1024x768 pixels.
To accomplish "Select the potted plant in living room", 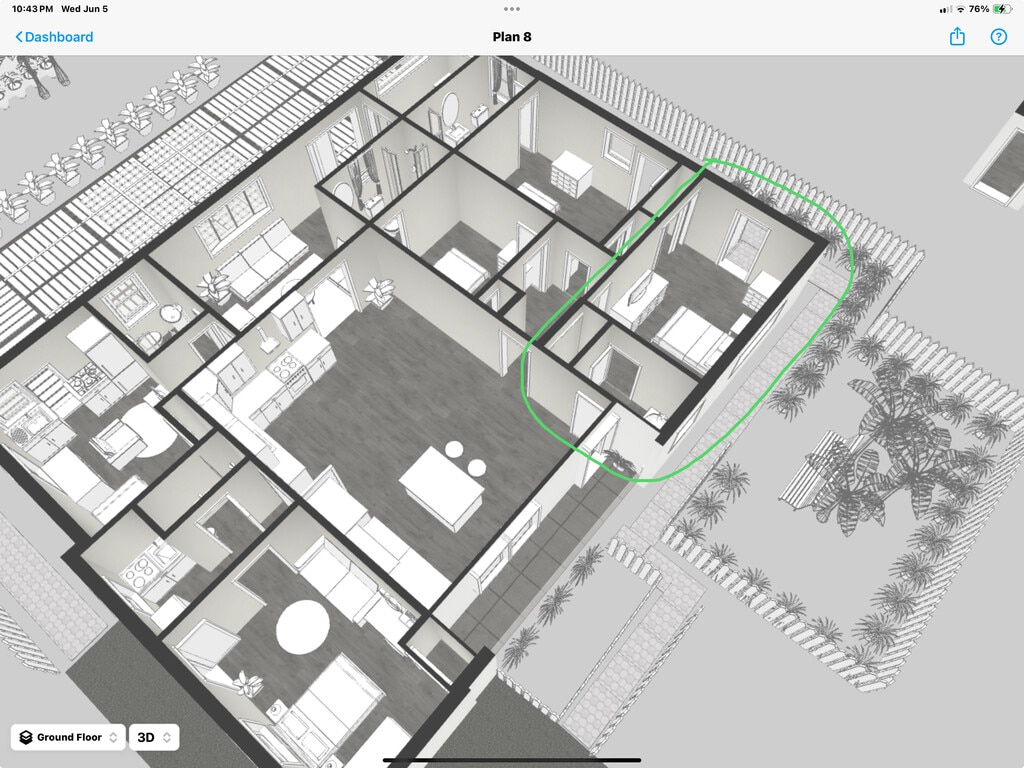I will [x=380, y=291].
